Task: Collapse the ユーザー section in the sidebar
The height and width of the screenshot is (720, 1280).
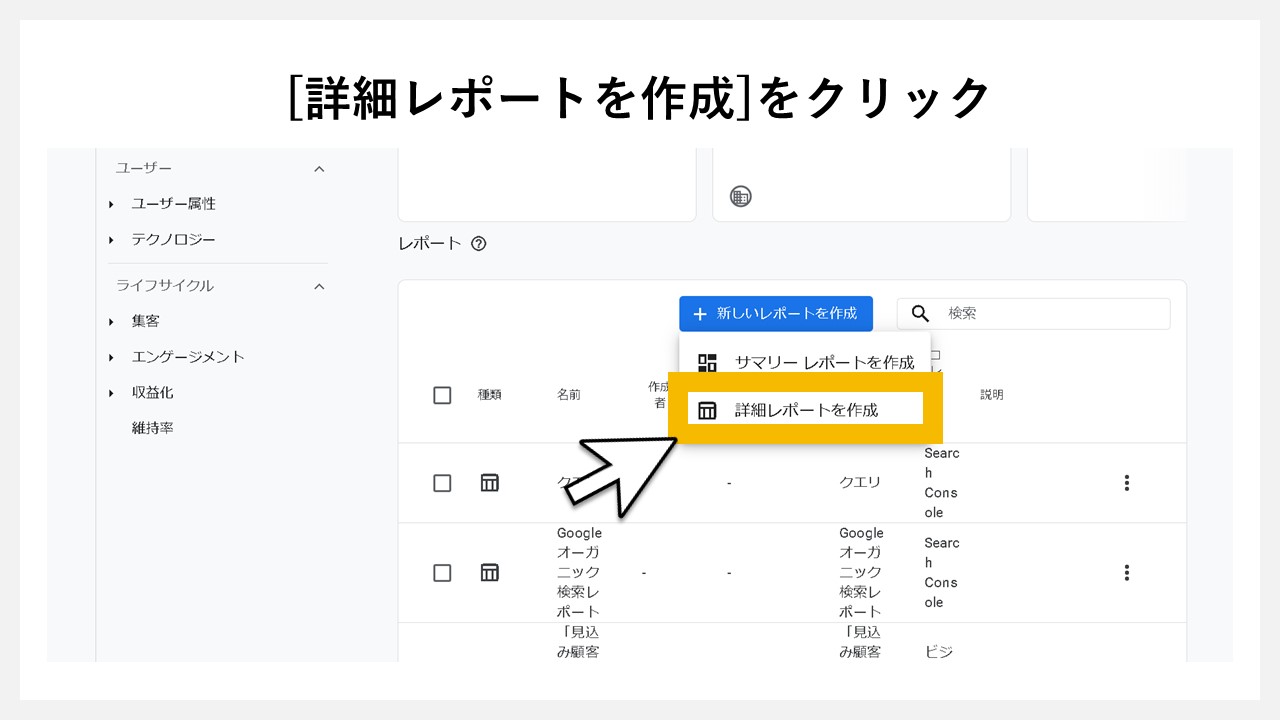Action: click(318, 168)
